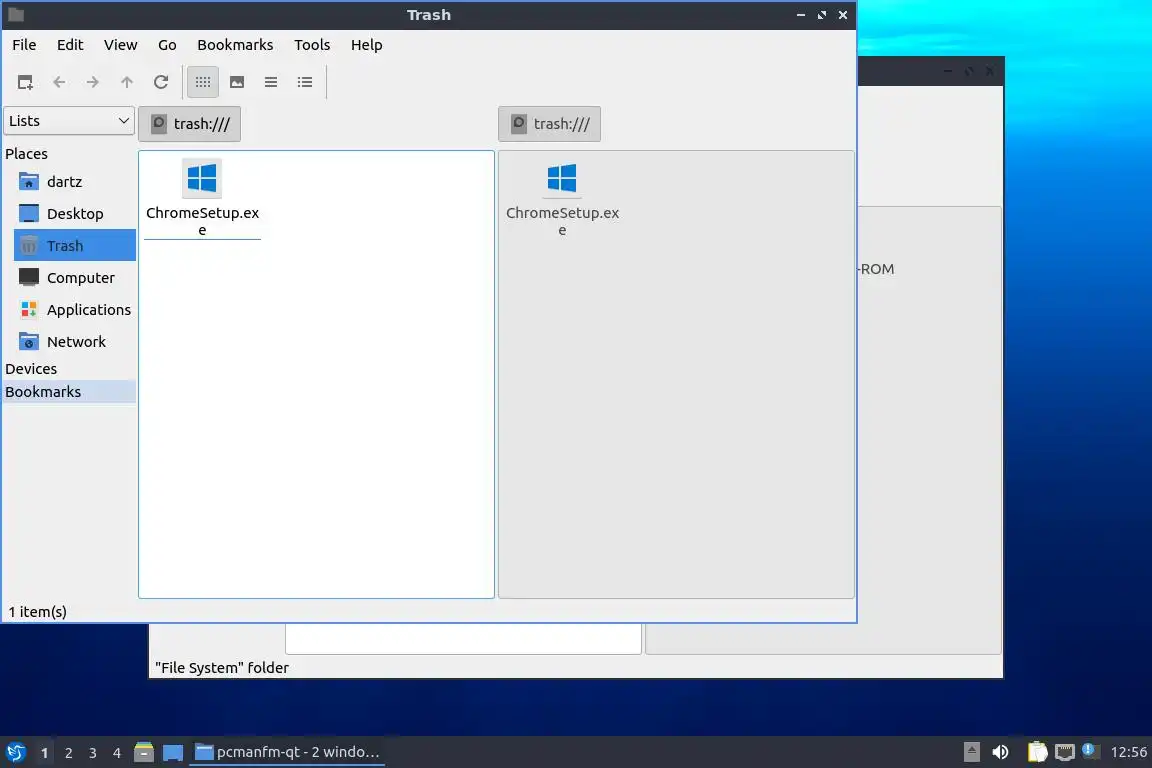Viewport: 1152px width, 768px height.
Task: Click show desktop icon in taskbar
Action: [173, 752]
